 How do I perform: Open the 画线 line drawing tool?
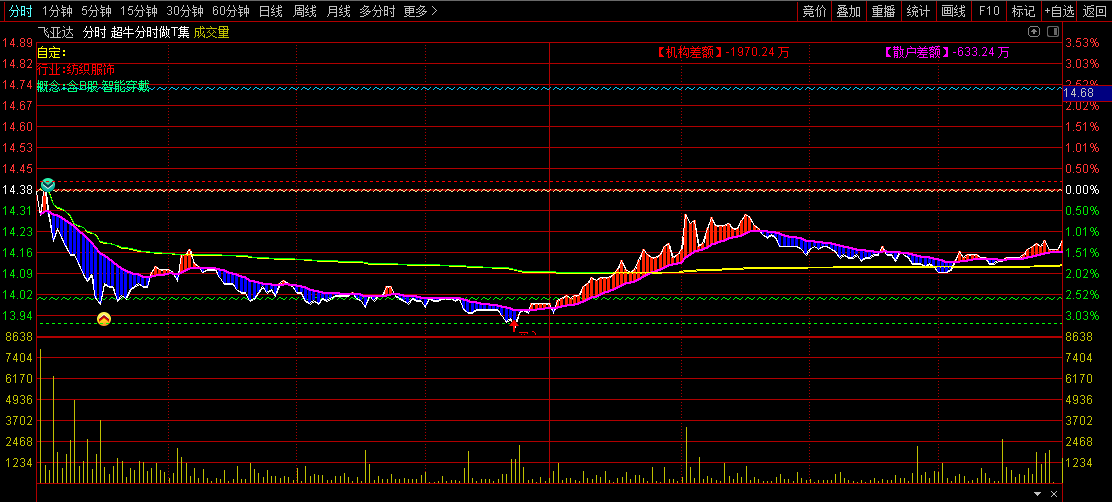(953, 11)
